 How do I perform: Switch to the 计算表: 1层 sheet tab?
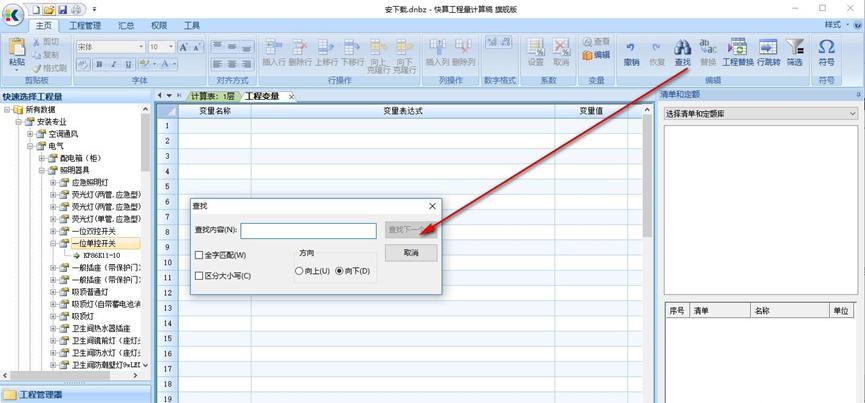[213, 96]
